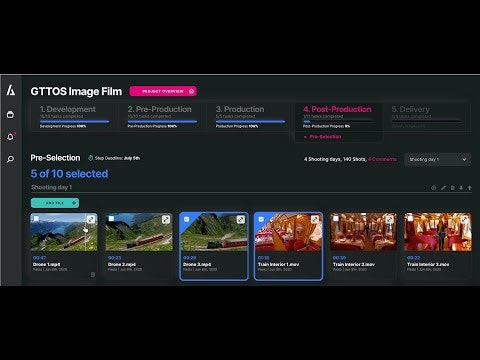Click the Project Overview button
480x360 pixels.
[x=163, y=91]
